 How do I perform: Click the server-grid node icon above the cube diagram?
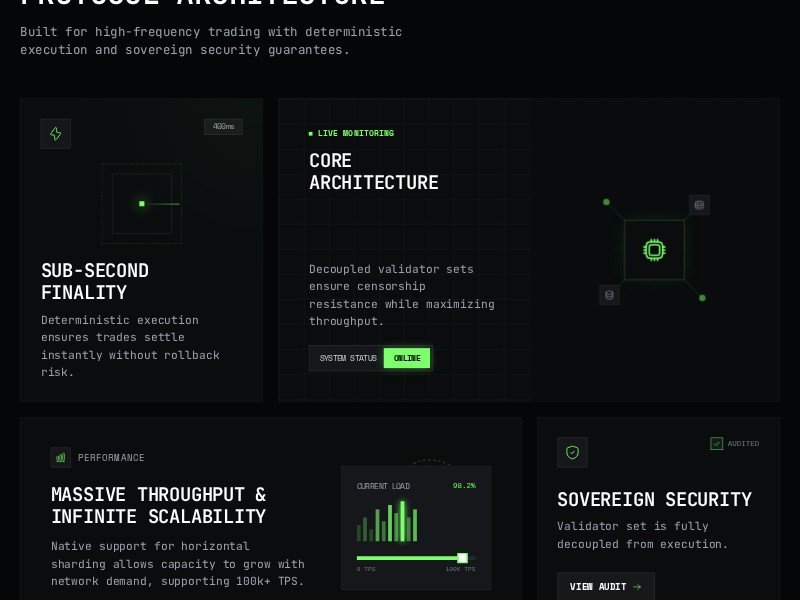click(699, 204)
